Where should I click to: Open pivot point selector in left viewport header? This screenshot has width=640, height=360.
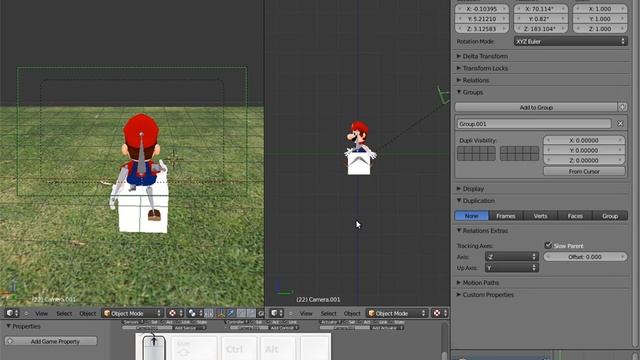tap(195, 313)
